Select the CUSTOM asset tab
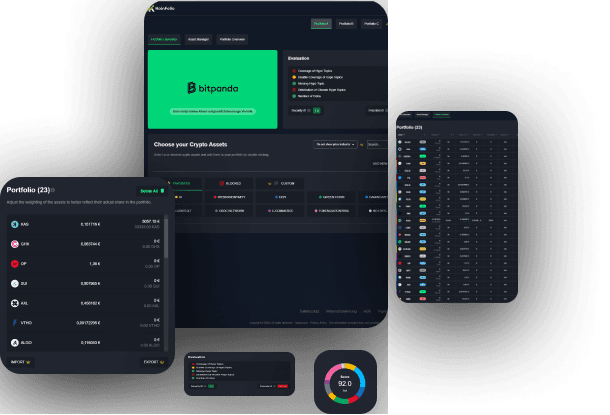 click(x=280, y=184)
